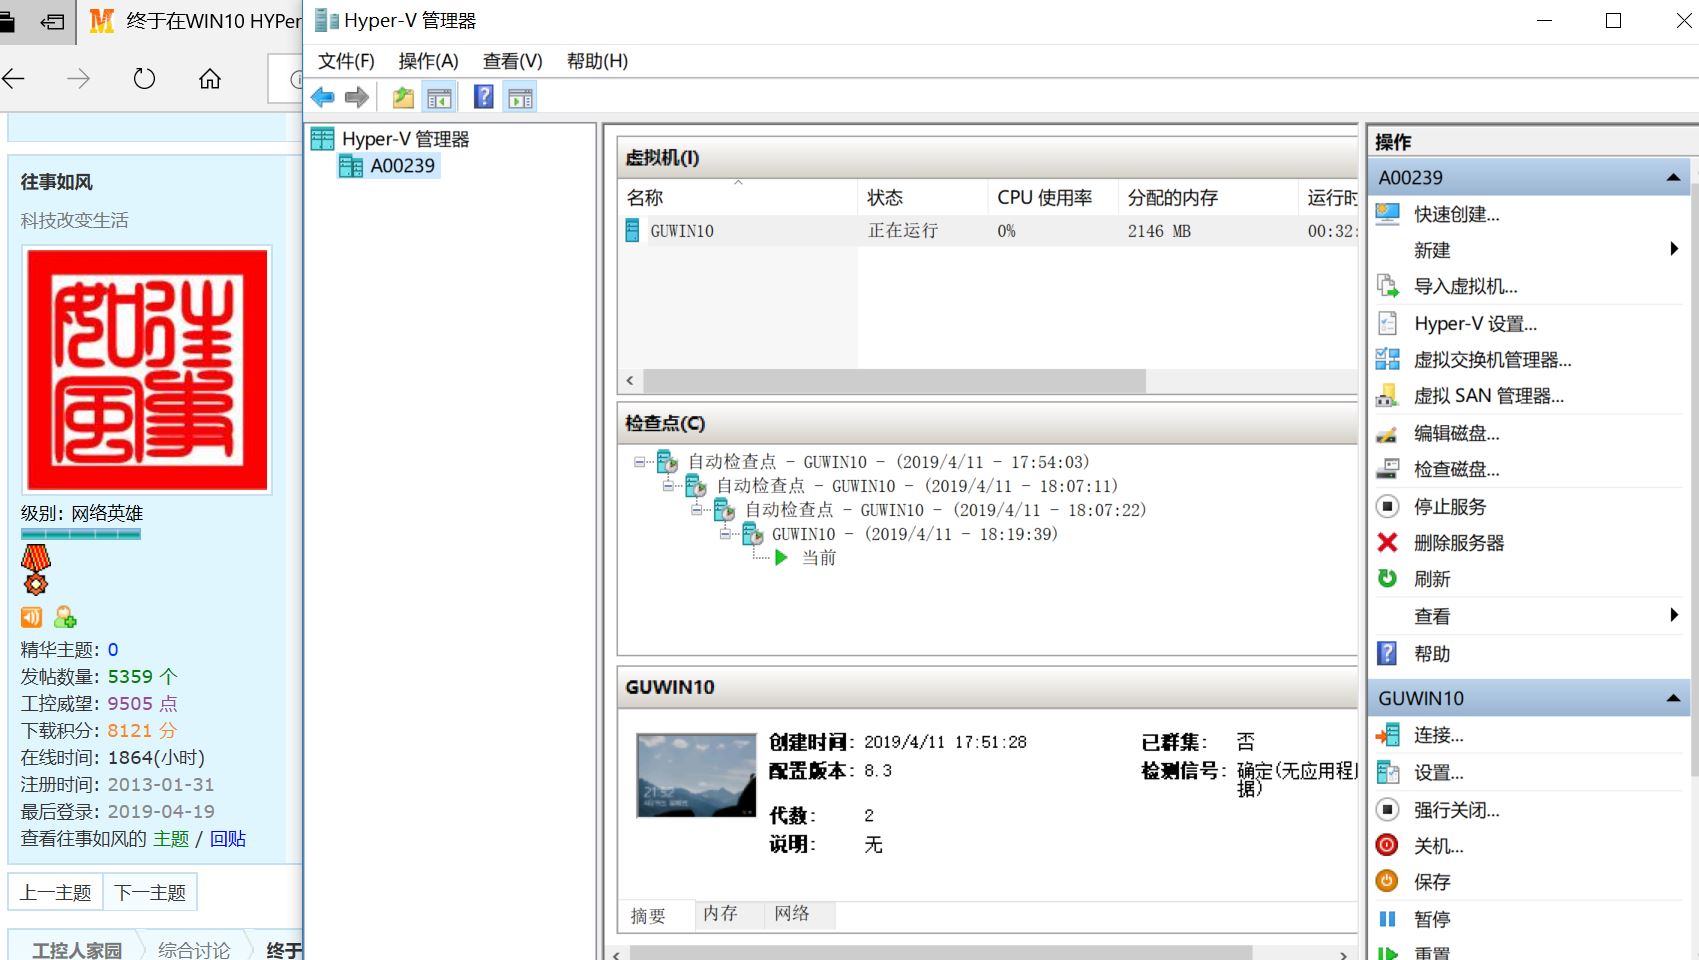The height and width of the screenshot is (960, 1699).
Task: Click the green Refresh action icon
Action: pos(1387,579)
